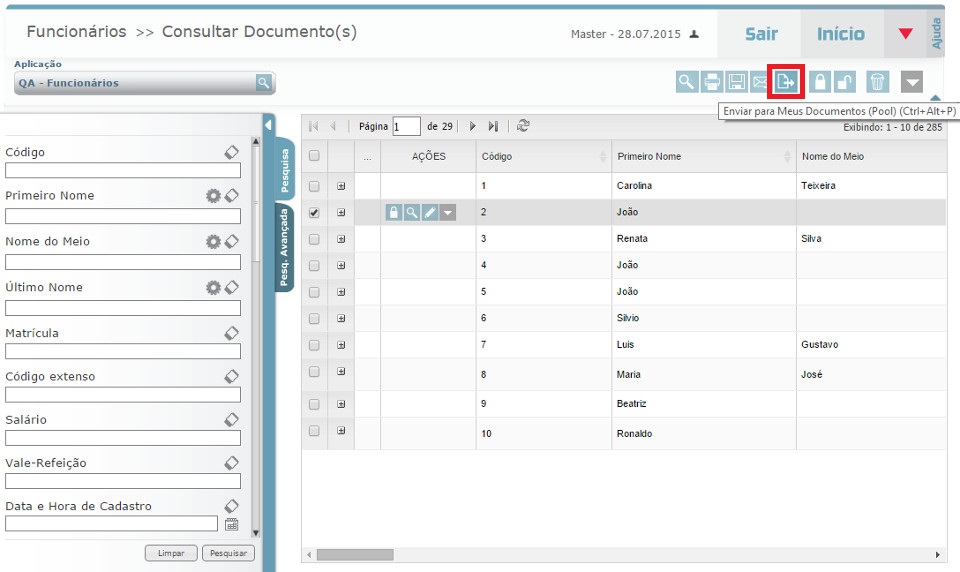
Task: Click the print toolbar icon
Action: pyautogui.click(x=711, y=81)
